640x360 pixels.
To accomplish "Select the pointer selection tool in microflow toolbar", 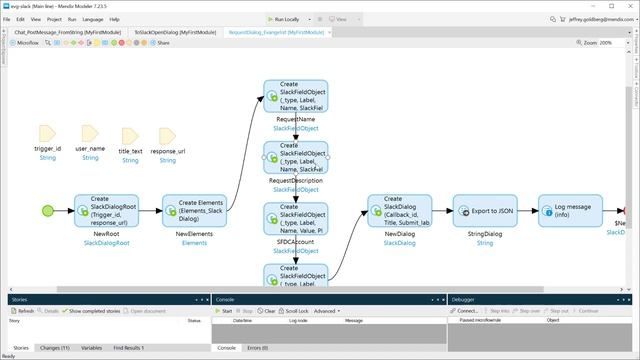I will 48,42.
